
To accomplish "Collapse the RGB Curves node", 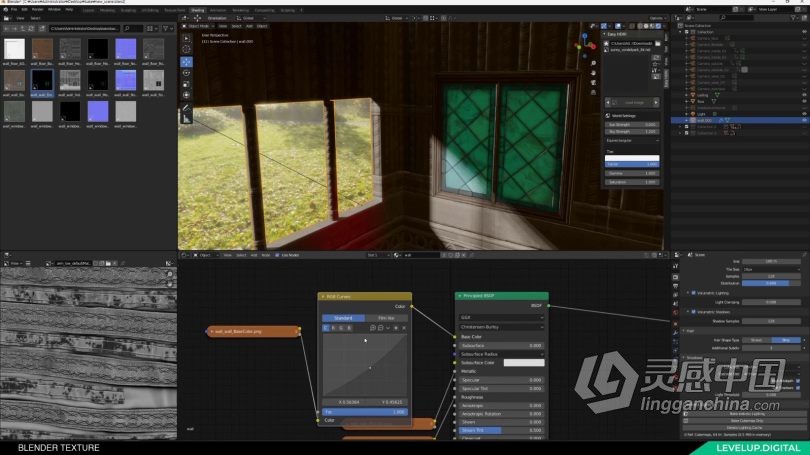I will 323,297.
